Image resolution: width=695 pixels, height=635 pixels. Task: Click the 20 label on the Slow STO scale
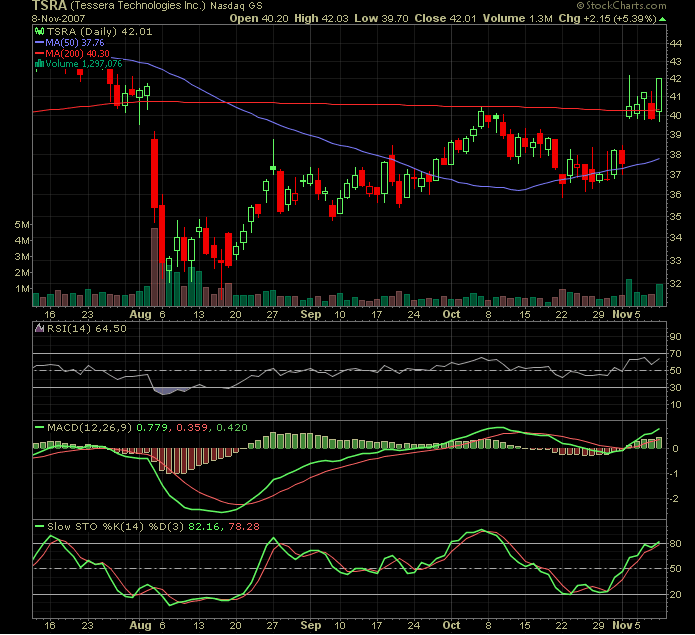(675, 595)
